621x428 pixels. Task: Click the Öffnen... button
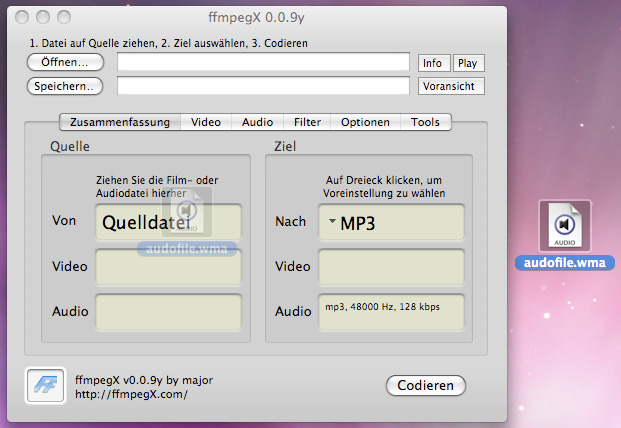[65, 62]
